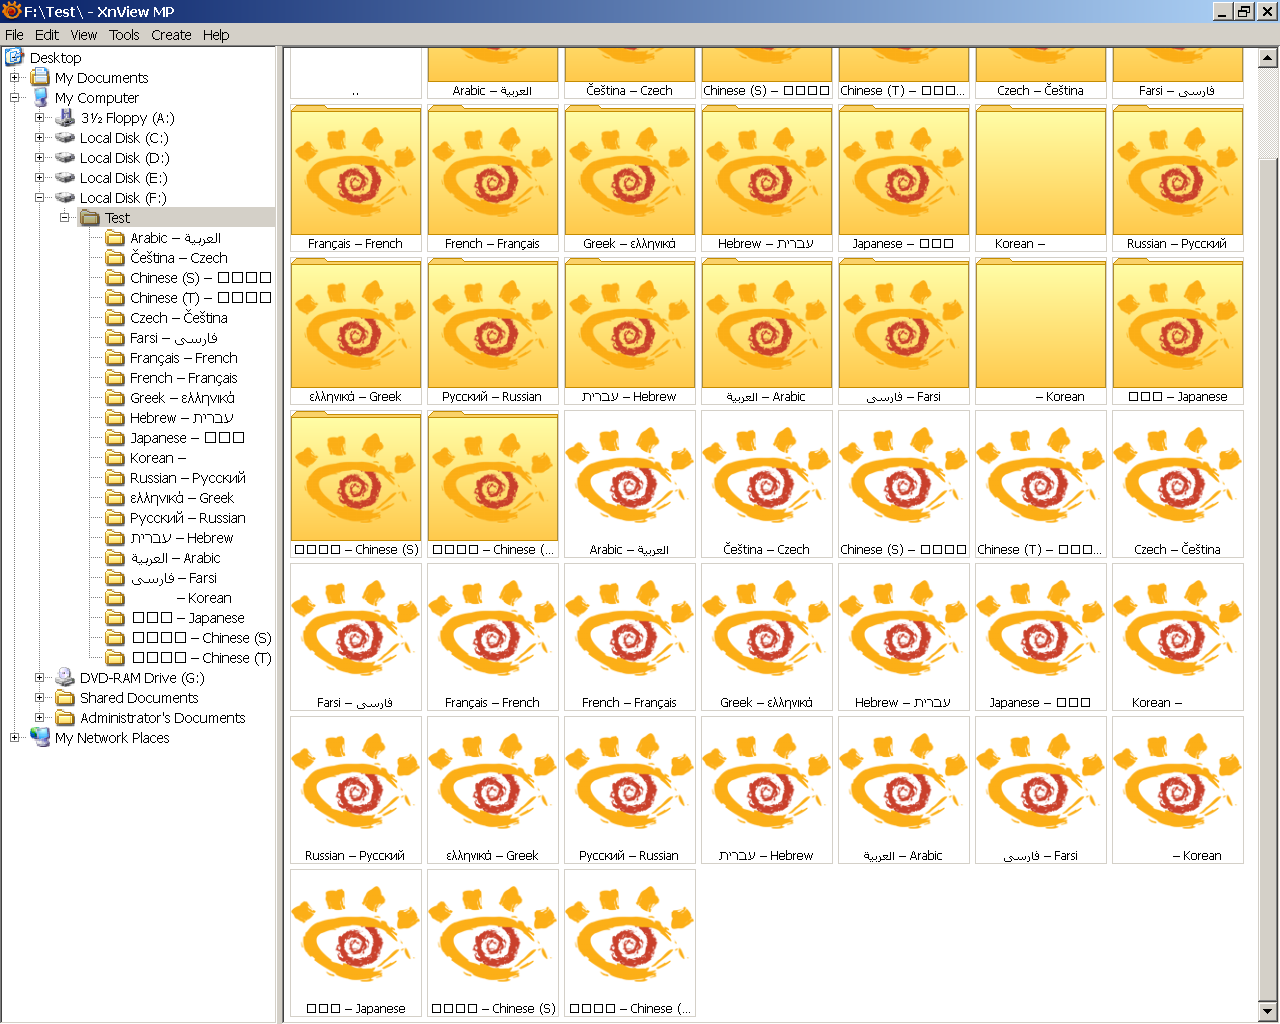Select "Farsi – فارسی" in the folder tree
The width and height of the screenshot is (1280, 1024).
click(174, 338)
